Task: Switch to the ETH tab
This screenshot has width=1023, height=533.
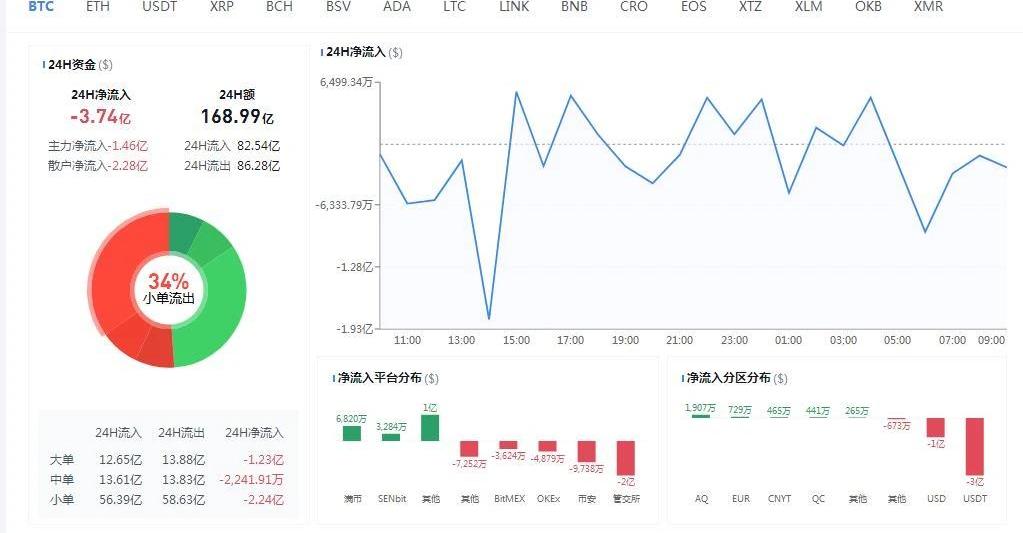Action: [x=98, y=6]
